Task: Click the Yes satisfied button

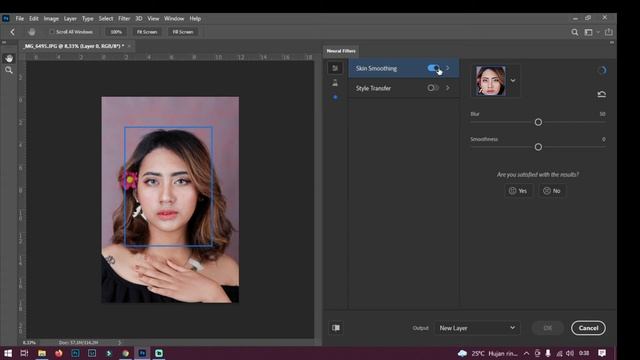Action: (518, 191)
